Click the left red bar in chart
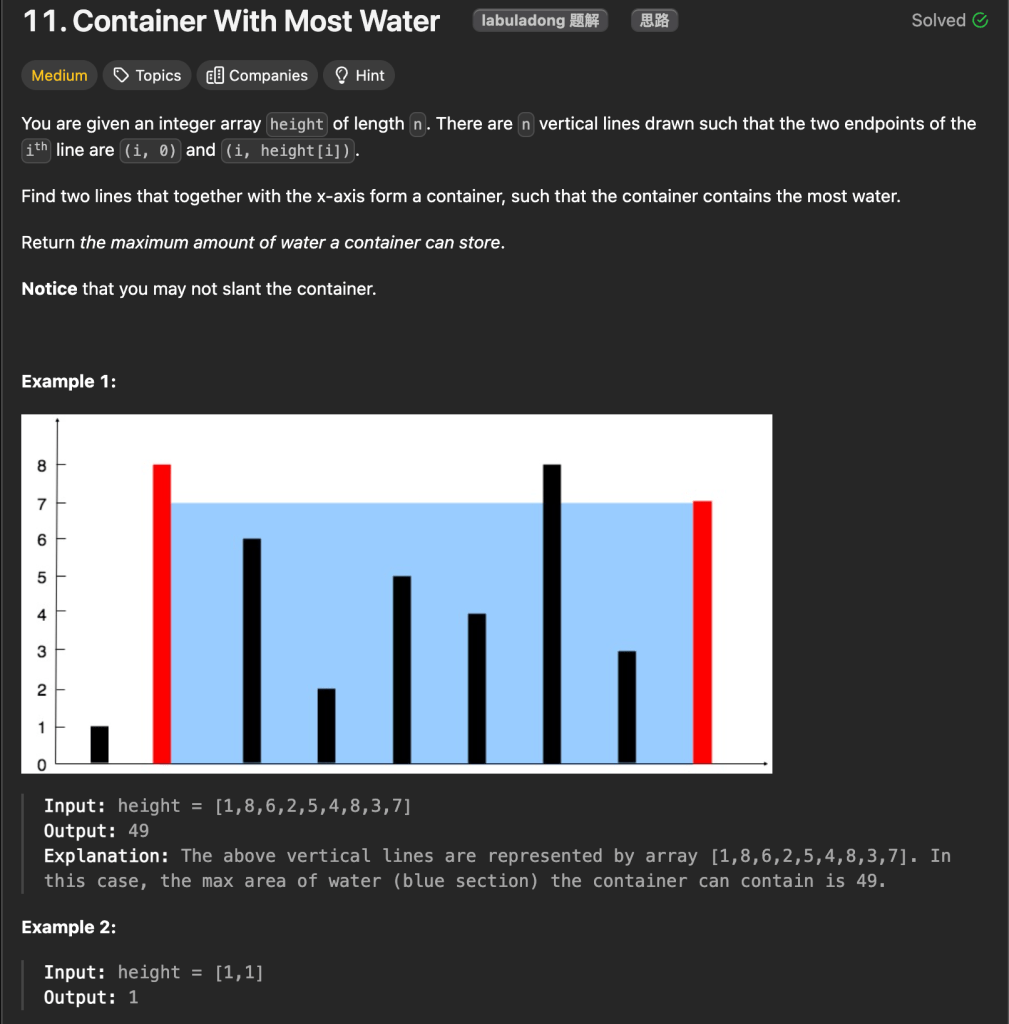 pos(162,612)
